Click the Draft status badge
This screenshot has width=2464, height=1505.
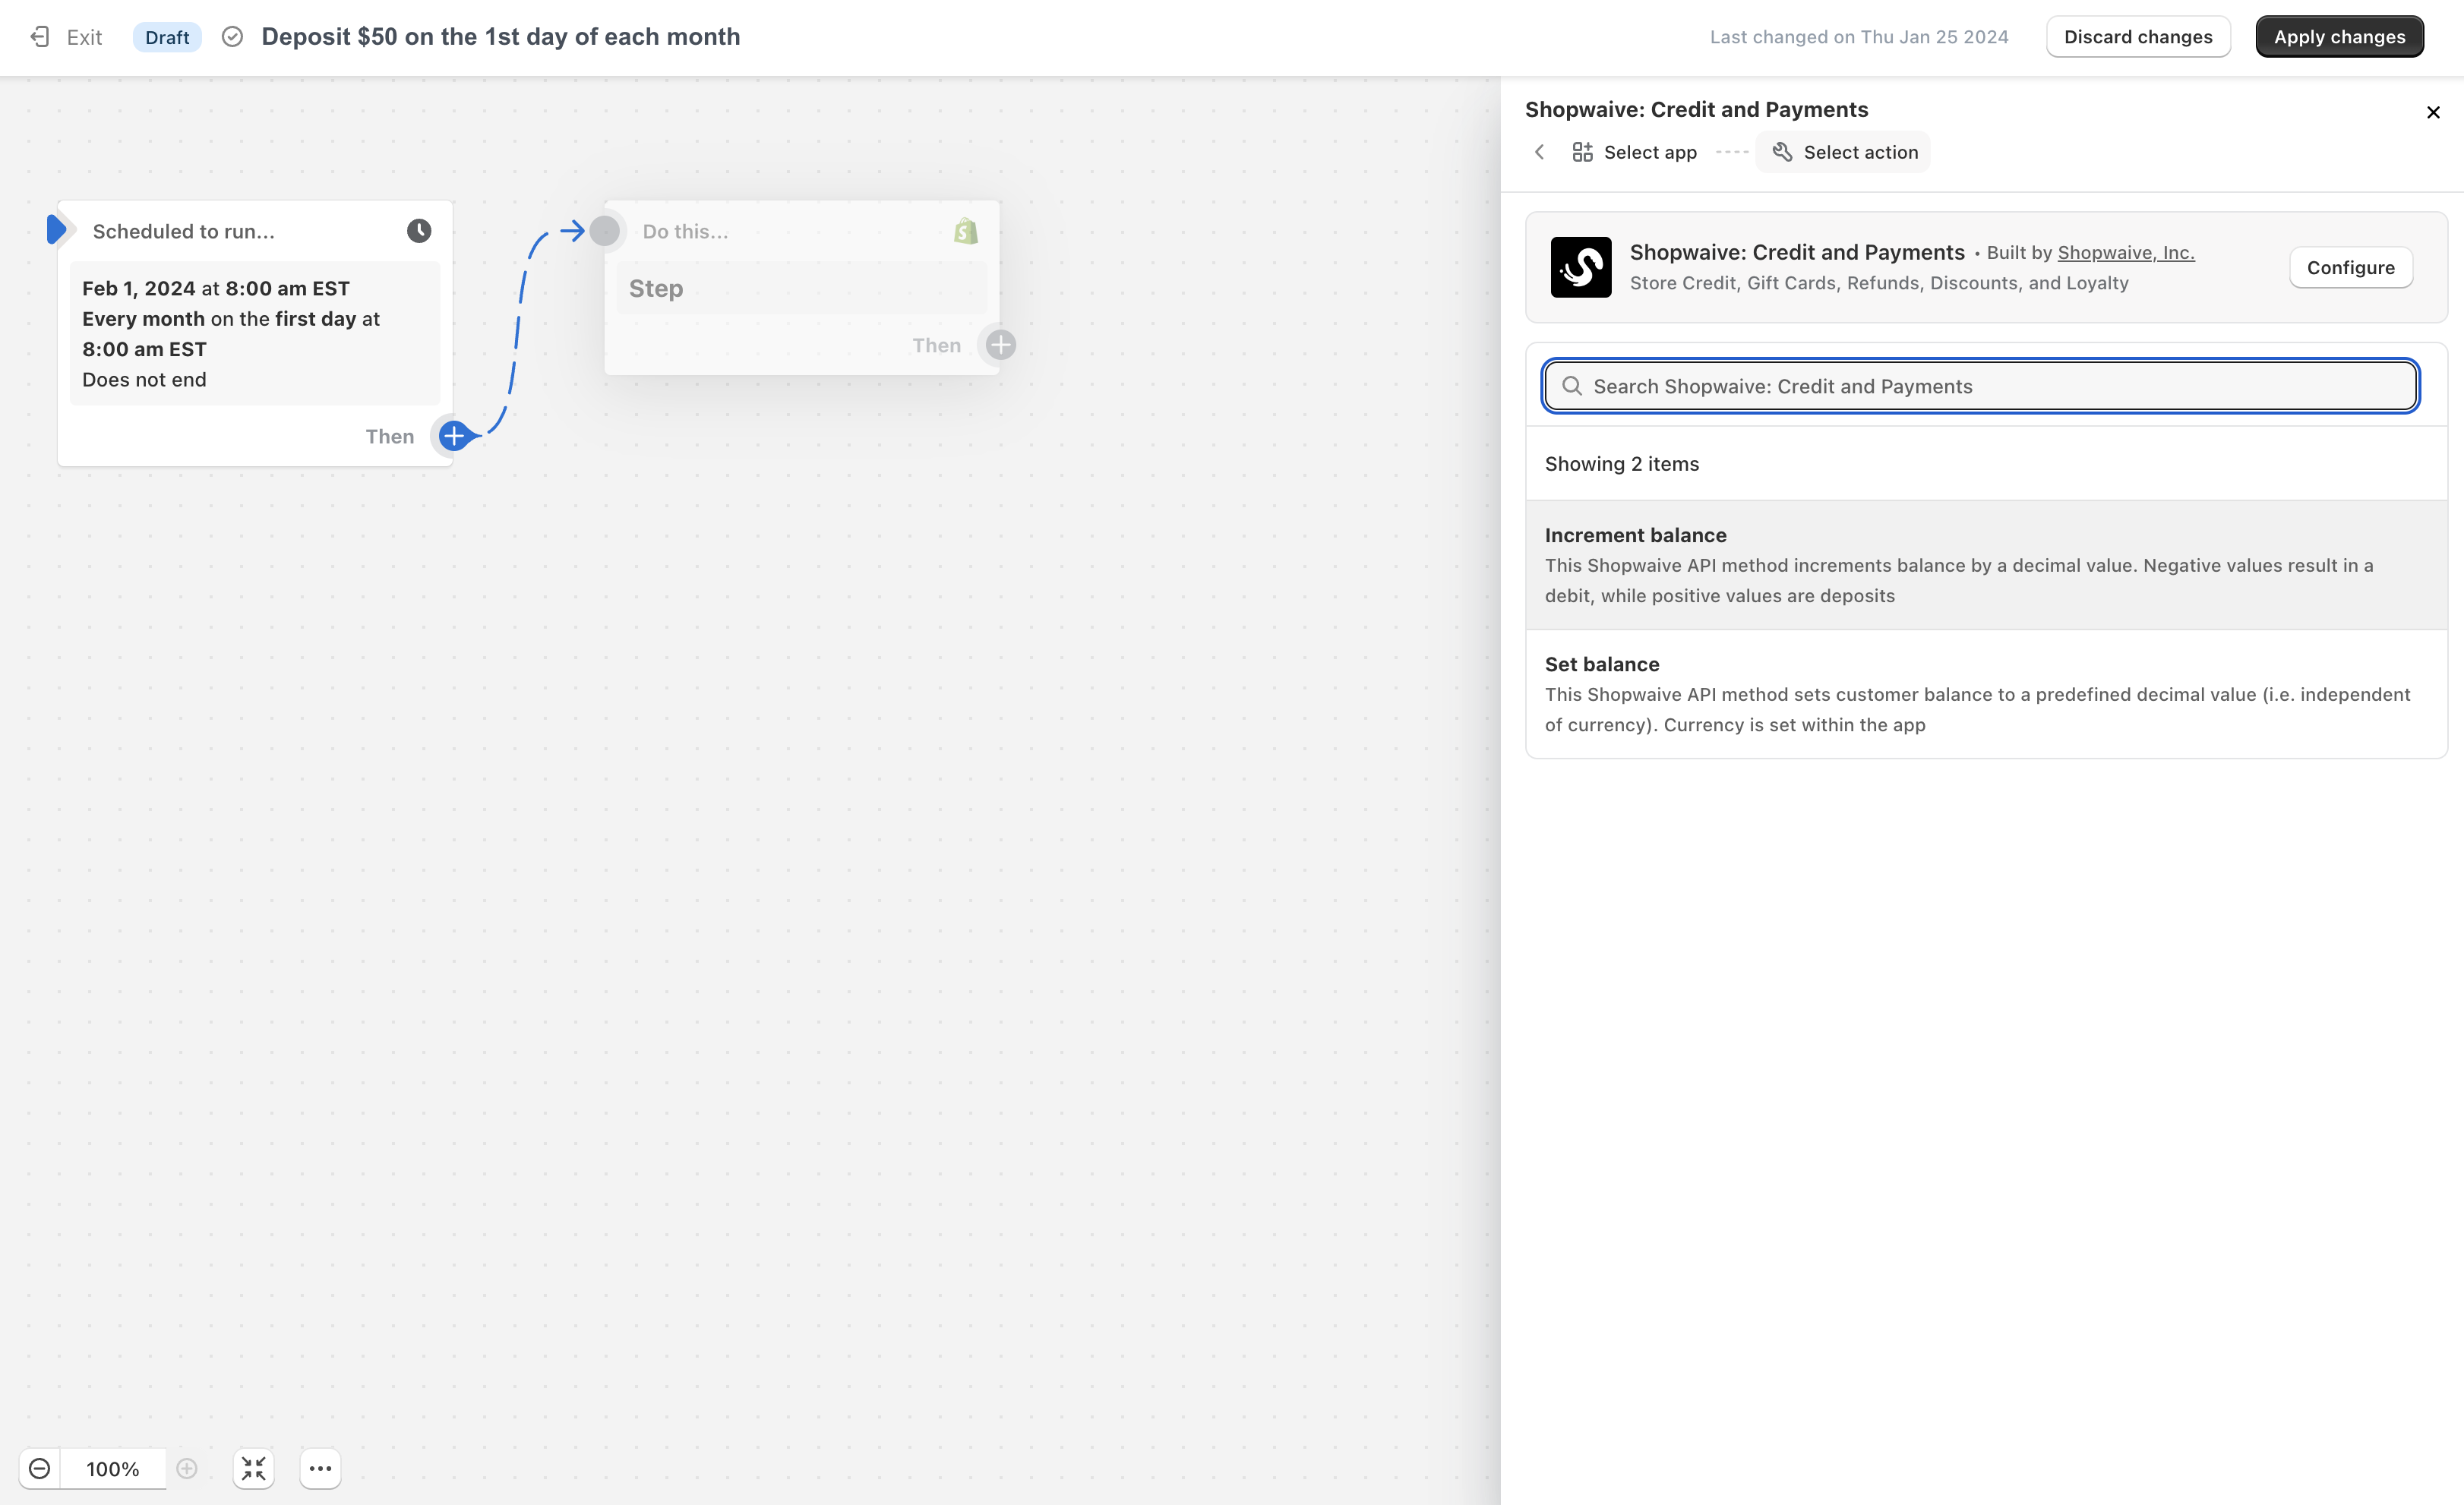(x=167, y=37)
